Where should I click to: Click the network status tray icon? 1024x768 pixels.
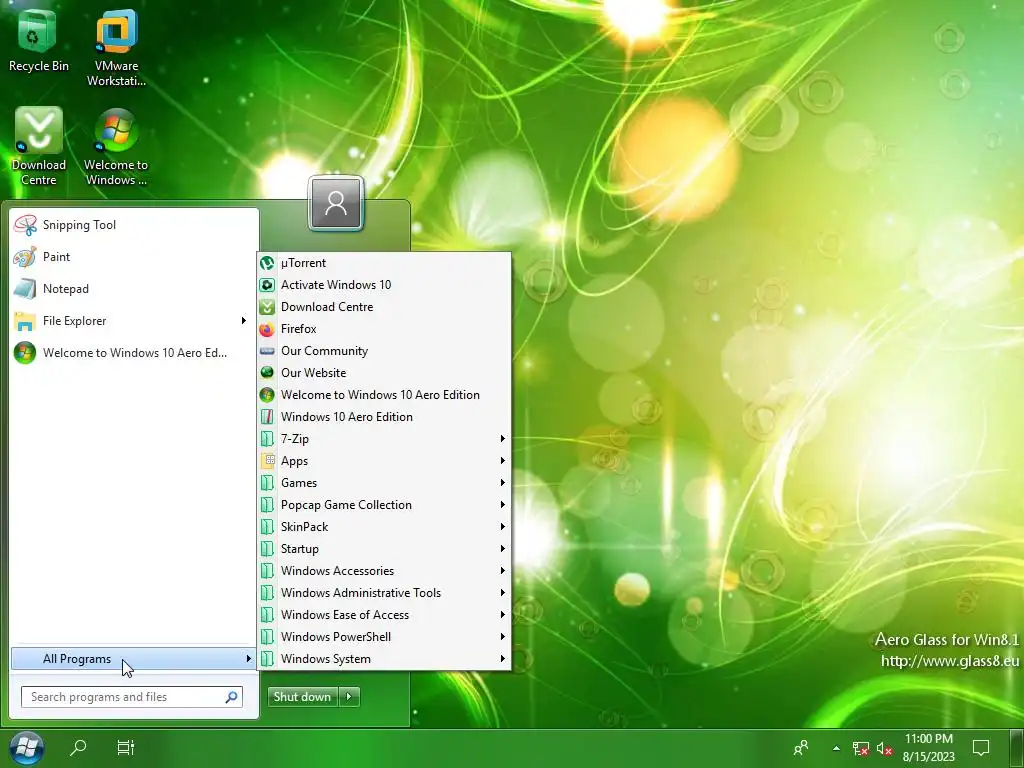pos(860,748)
